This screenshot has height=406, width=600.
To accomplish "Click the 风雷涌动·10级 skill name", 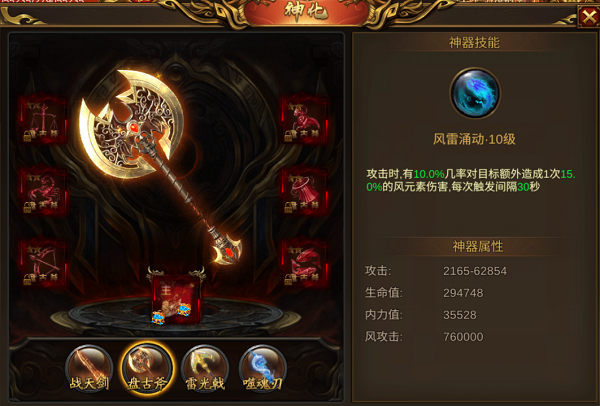I will [474, 139].
